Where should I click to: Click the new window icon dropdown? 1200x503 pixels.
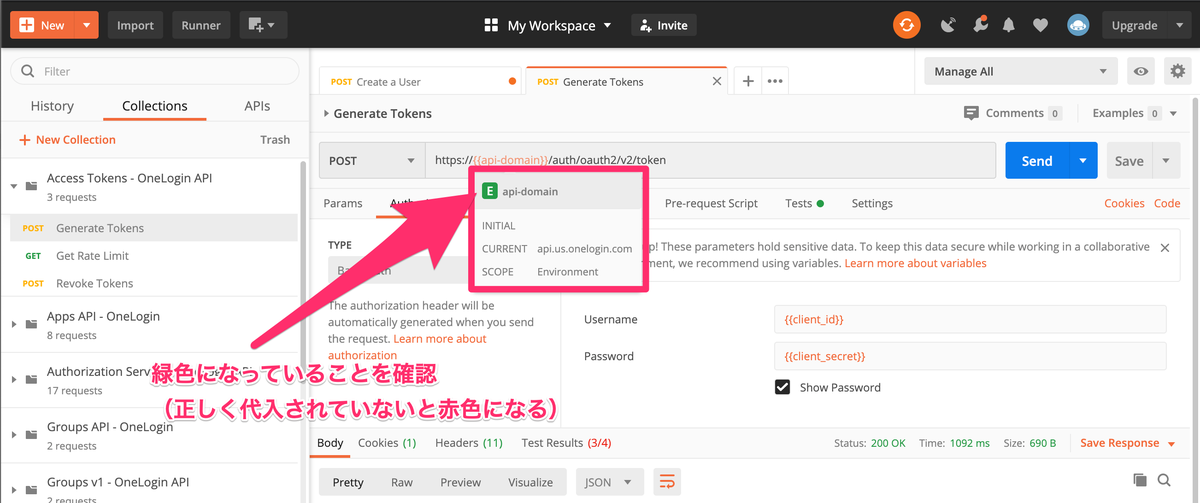tap(263, 25)
